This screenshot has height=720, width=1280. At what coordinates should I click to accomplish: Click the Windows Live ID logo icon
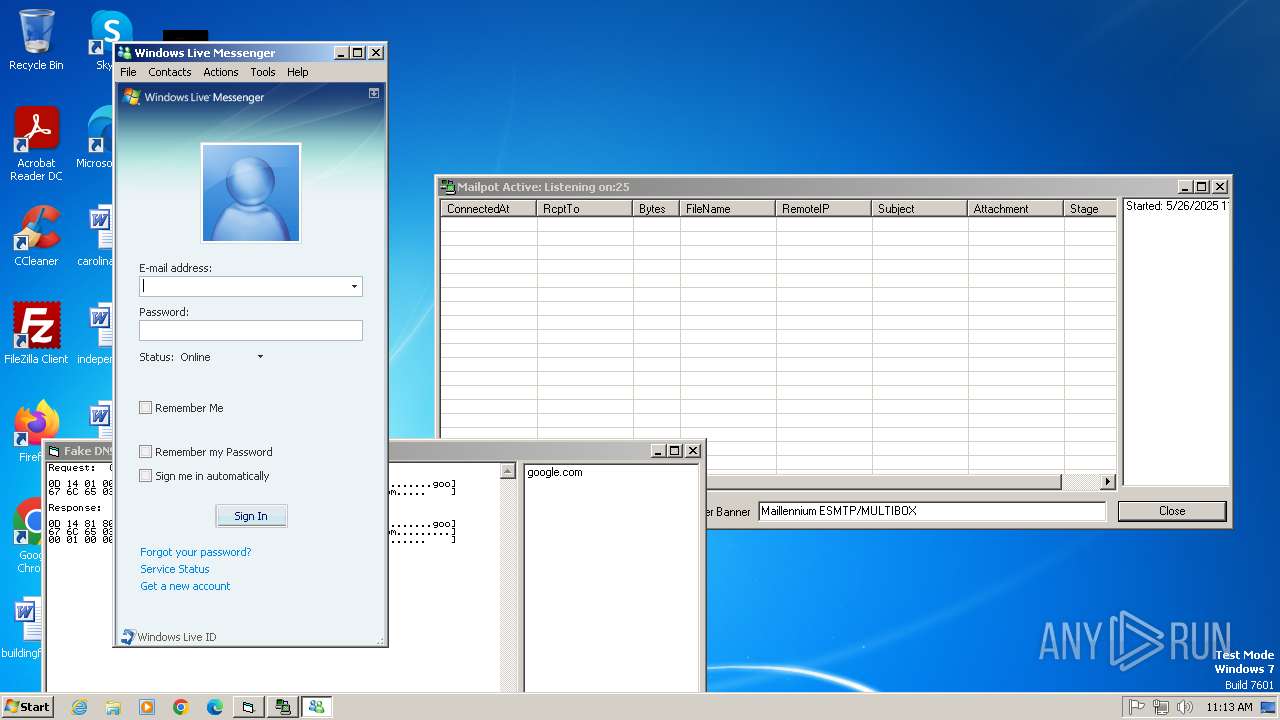pyautogui.click(x=128, y=637)
